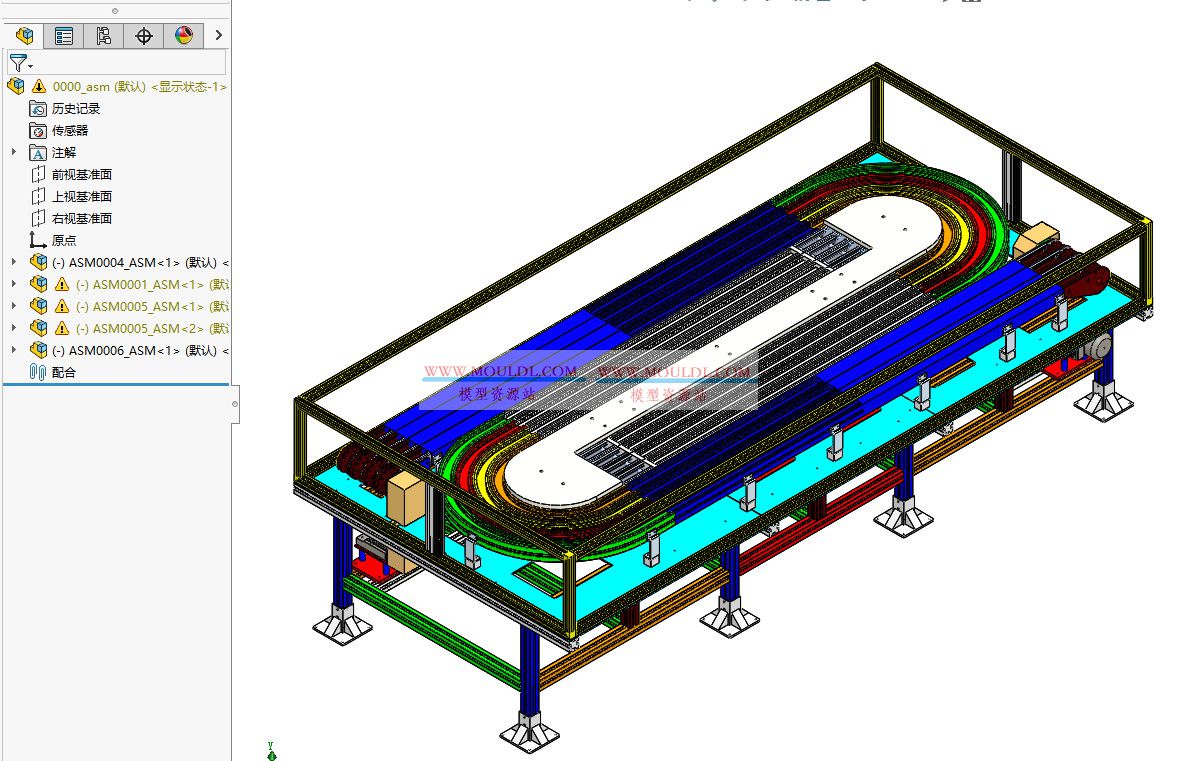Click the 历史记录 history item
The width and height of the screenshot is (1177, 761).
click(75, 109)
